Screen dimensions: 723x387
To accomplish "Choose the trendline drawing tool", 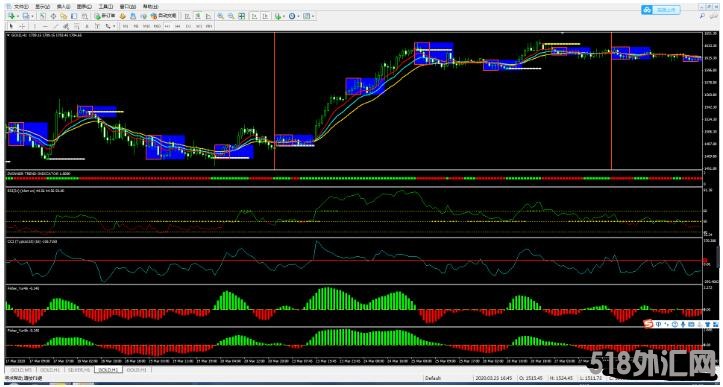I will pos(56,26).
